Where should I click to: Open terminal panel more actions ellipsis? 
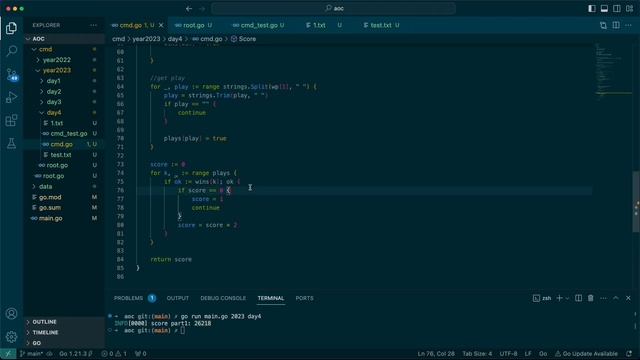[603, 298]
